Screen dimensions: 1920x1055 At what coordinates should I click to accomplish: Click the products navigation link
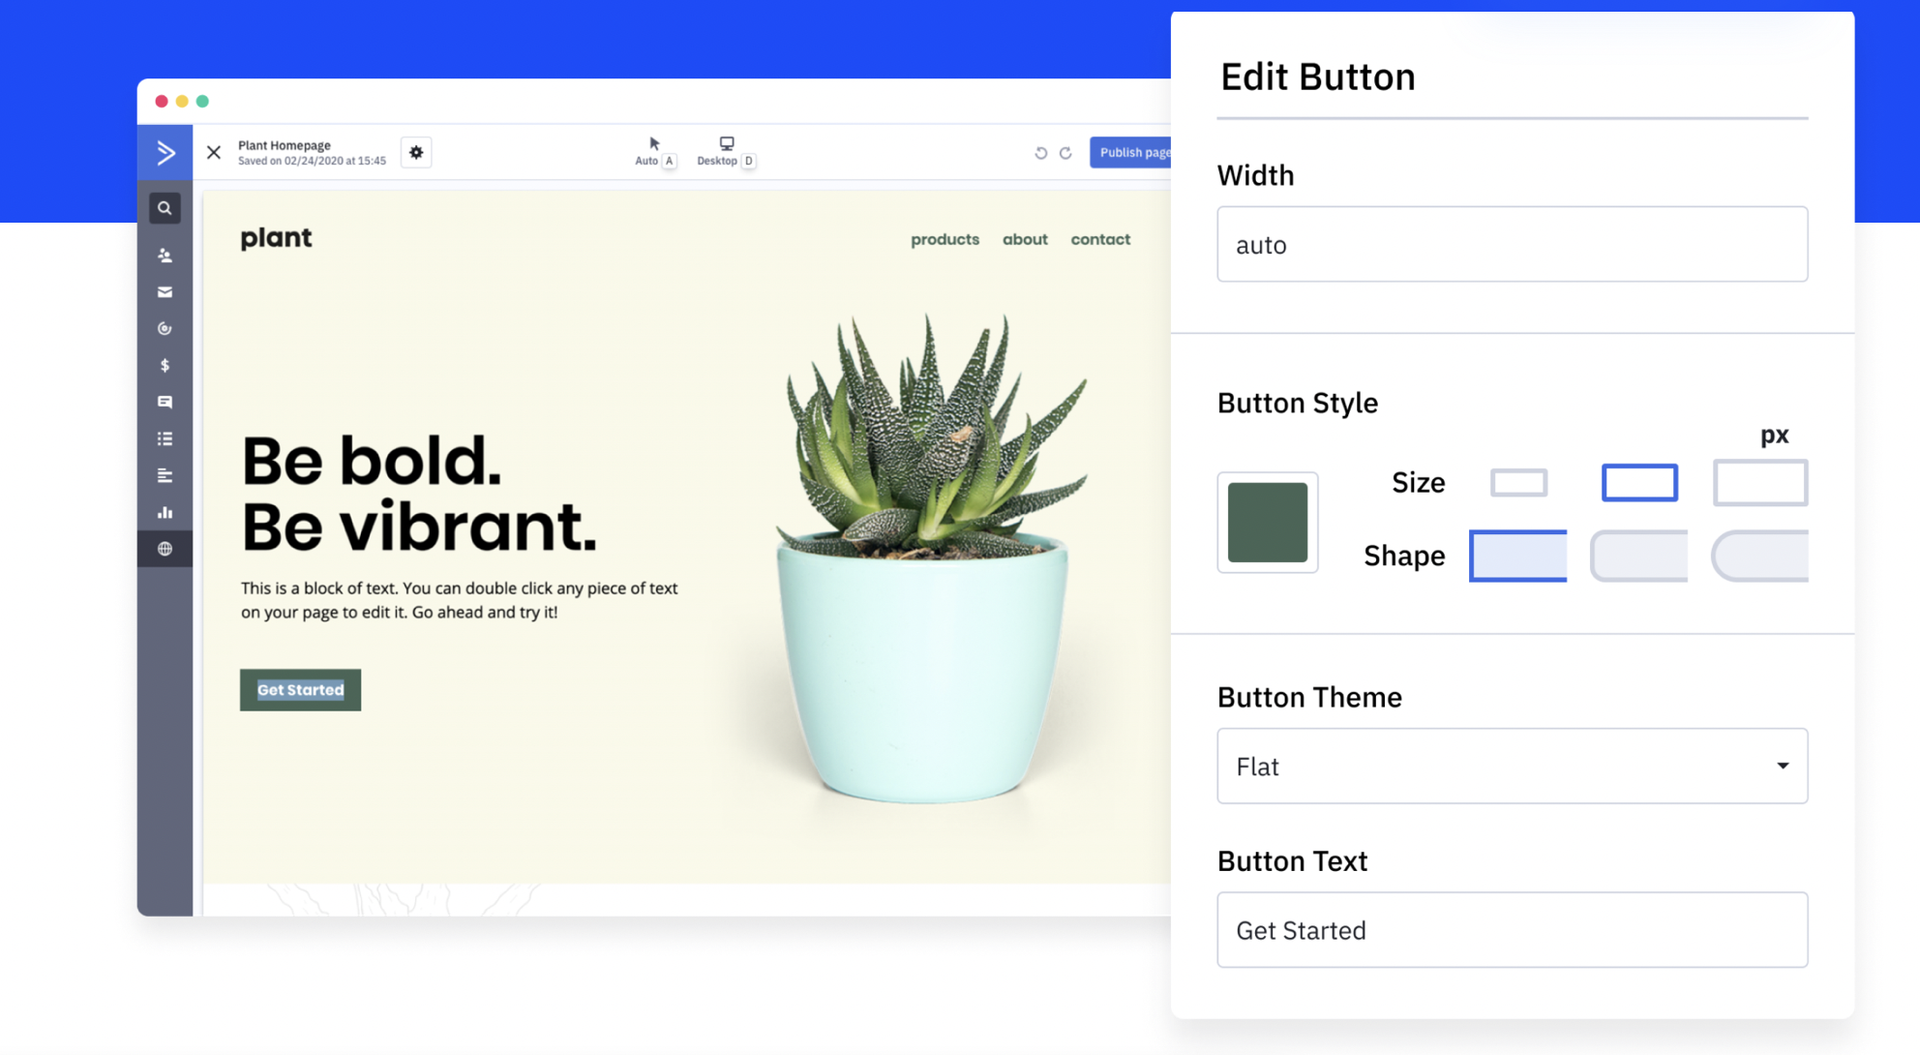944,239
